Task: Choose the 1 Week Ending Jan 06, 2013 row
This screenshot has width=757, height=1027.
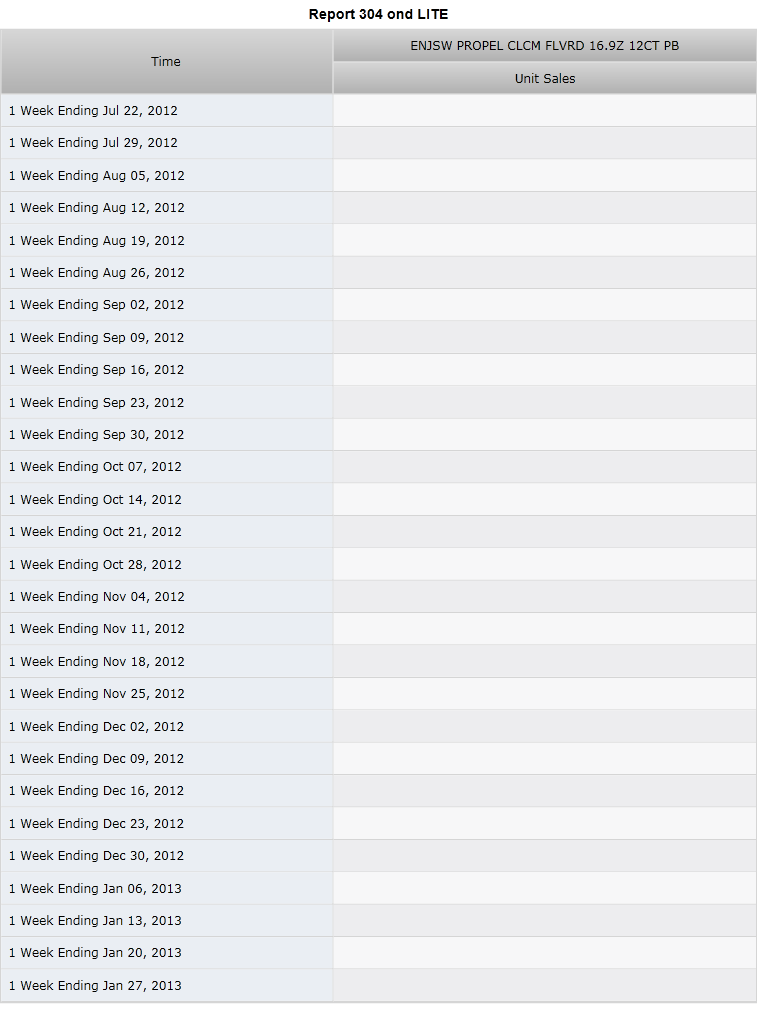Action: pos(378,888)
